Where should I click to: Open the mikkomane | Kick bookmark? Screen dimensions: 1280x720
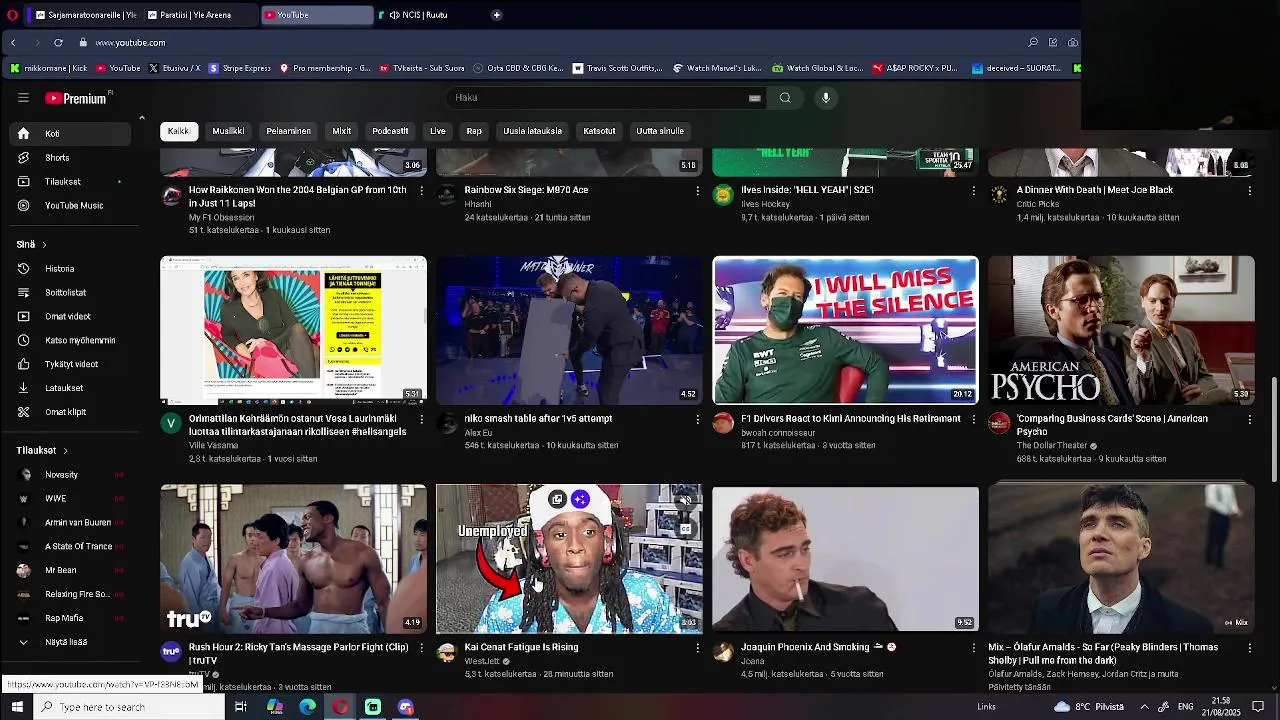click(49, 69)
